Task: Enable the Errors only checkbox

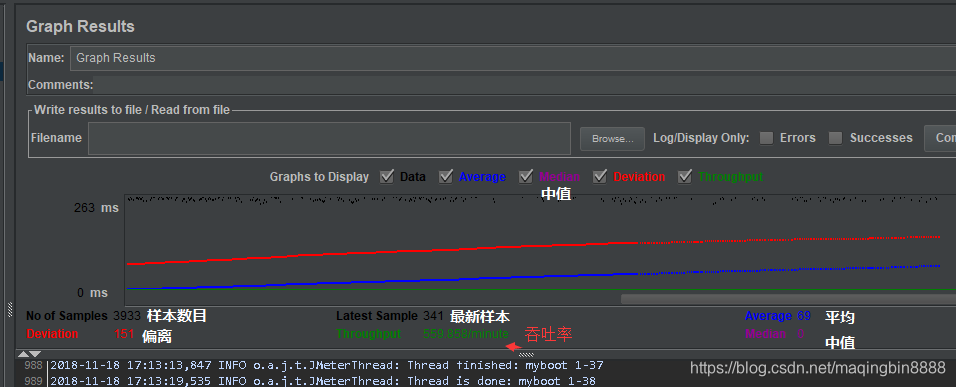Action: click(766, 138)
